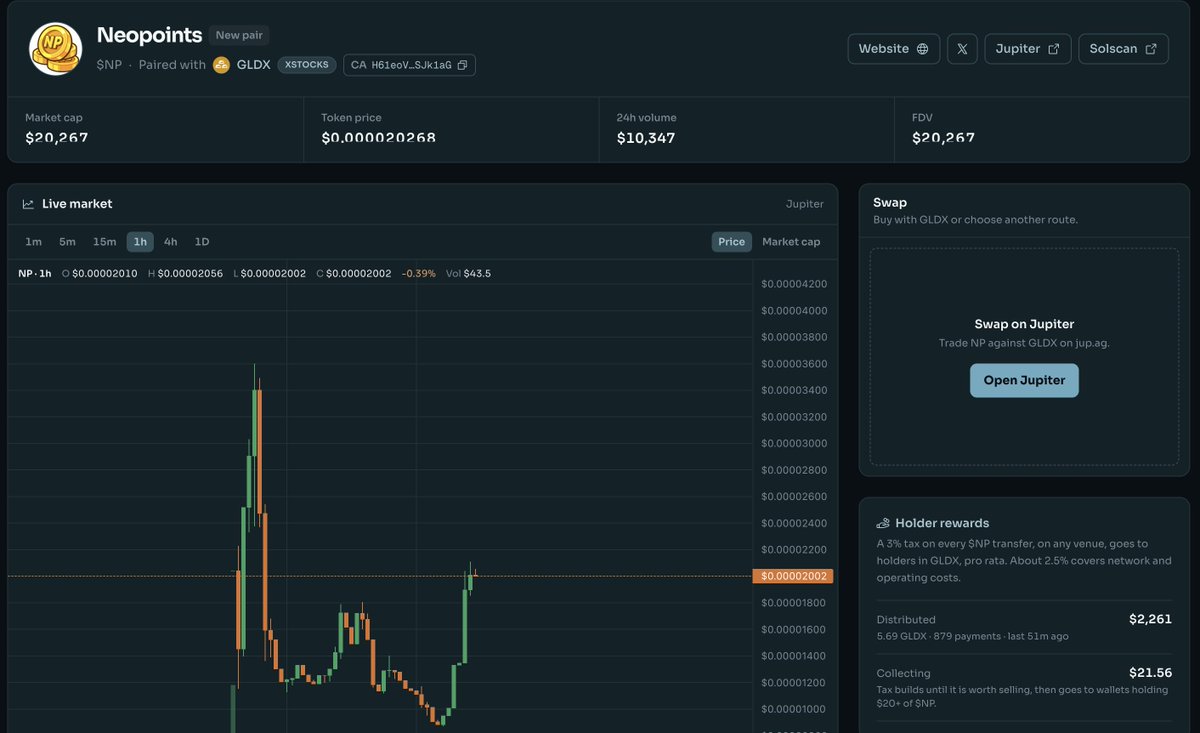This screenshot has height=733, width=1200.
Task: Click the Swap on Jupiter heading
Action: [x=1024, y=324]
